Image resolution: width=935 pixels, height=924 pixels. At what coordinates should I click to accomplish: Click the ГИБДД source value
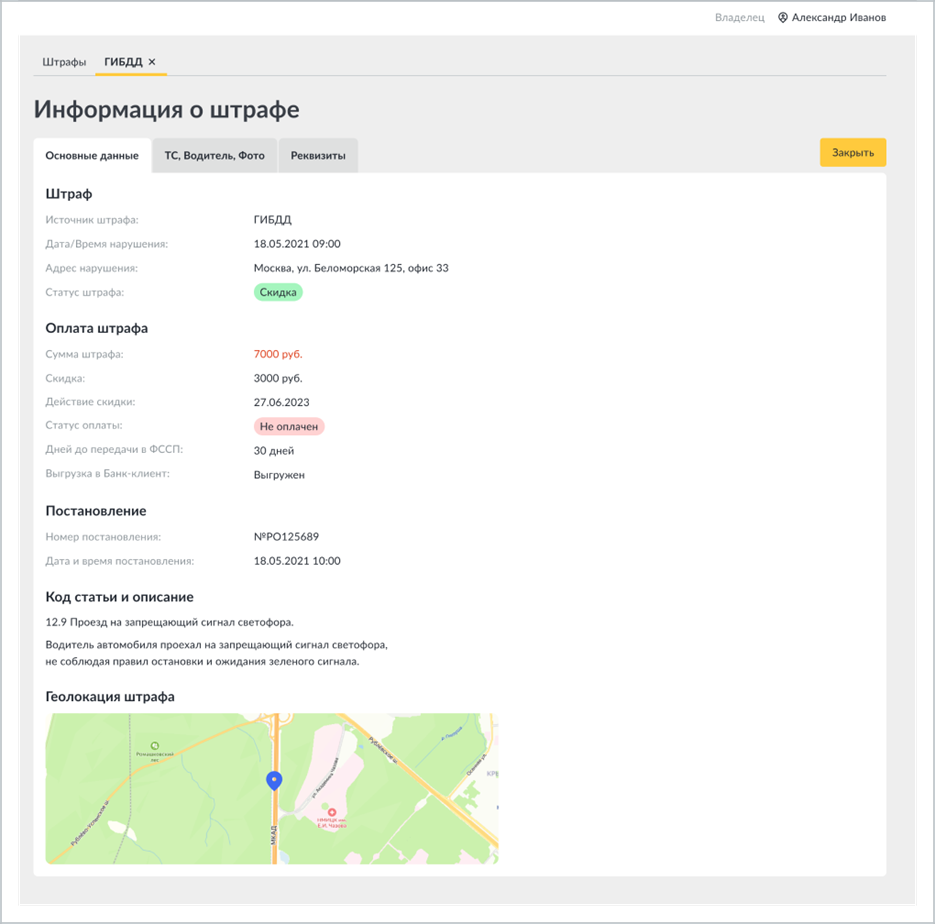click(273, 219)
